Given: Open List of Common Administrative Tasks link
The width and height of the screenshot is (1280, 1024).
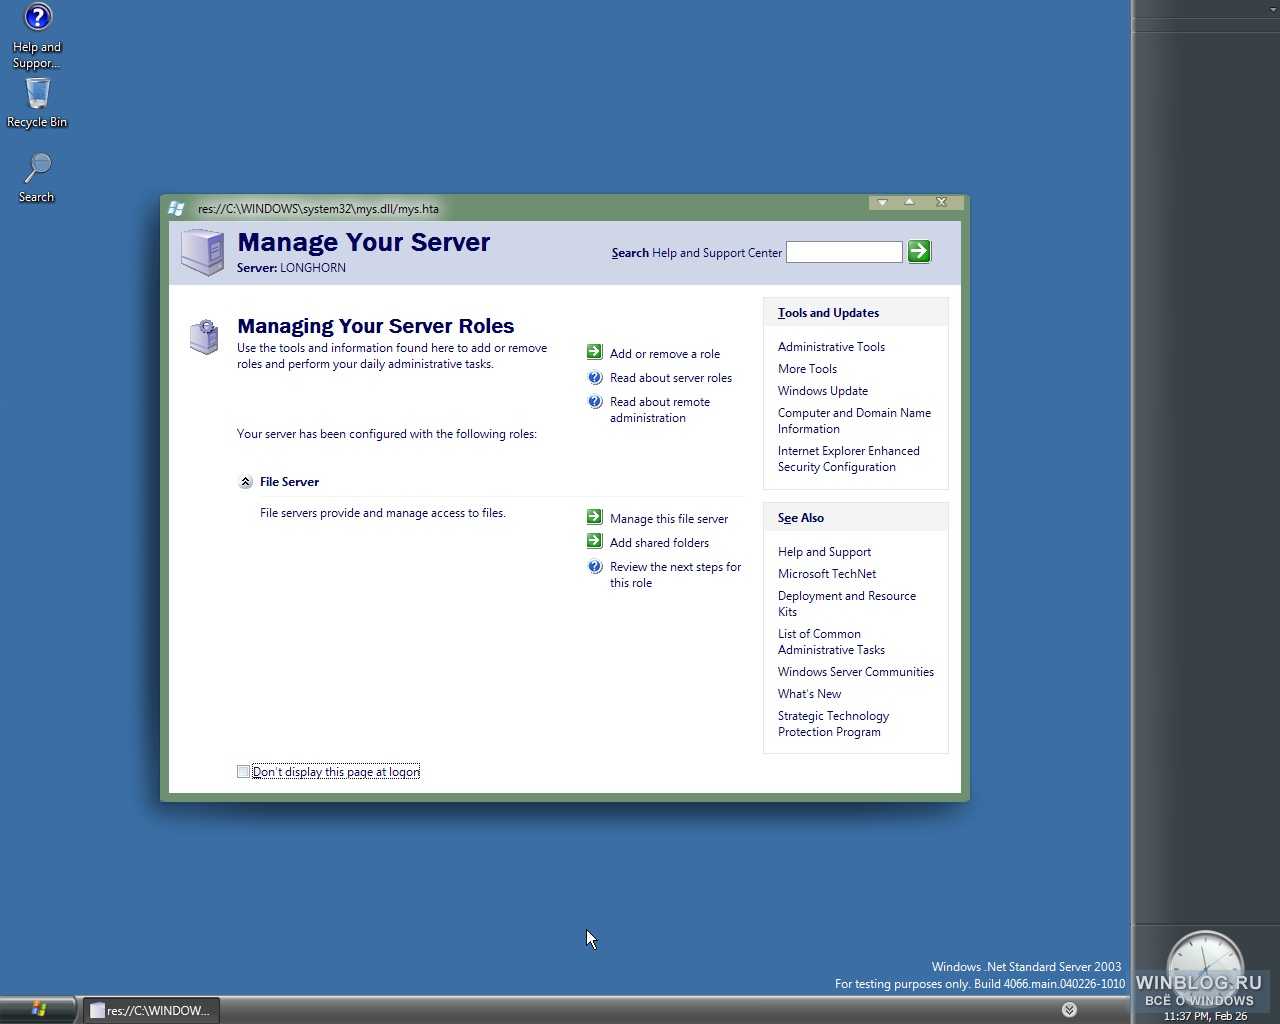Looking at the screenshot, I should click(831, 642).
